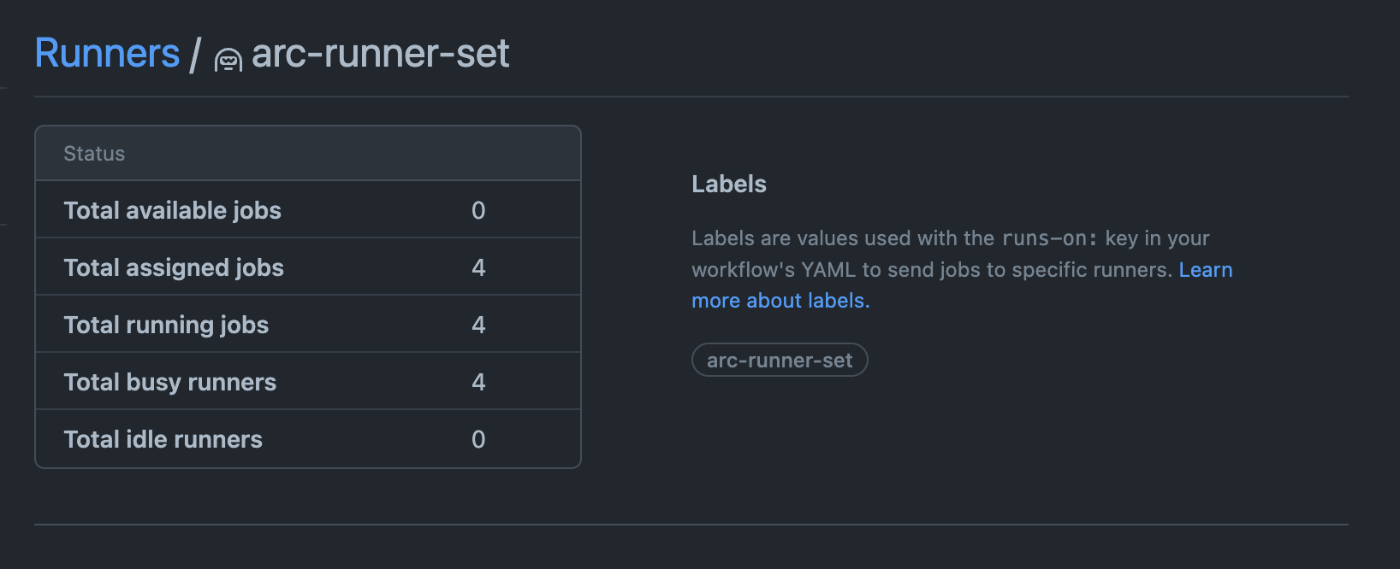
Task: Click the Total available jobs value 0
Action: coord(478,211)
